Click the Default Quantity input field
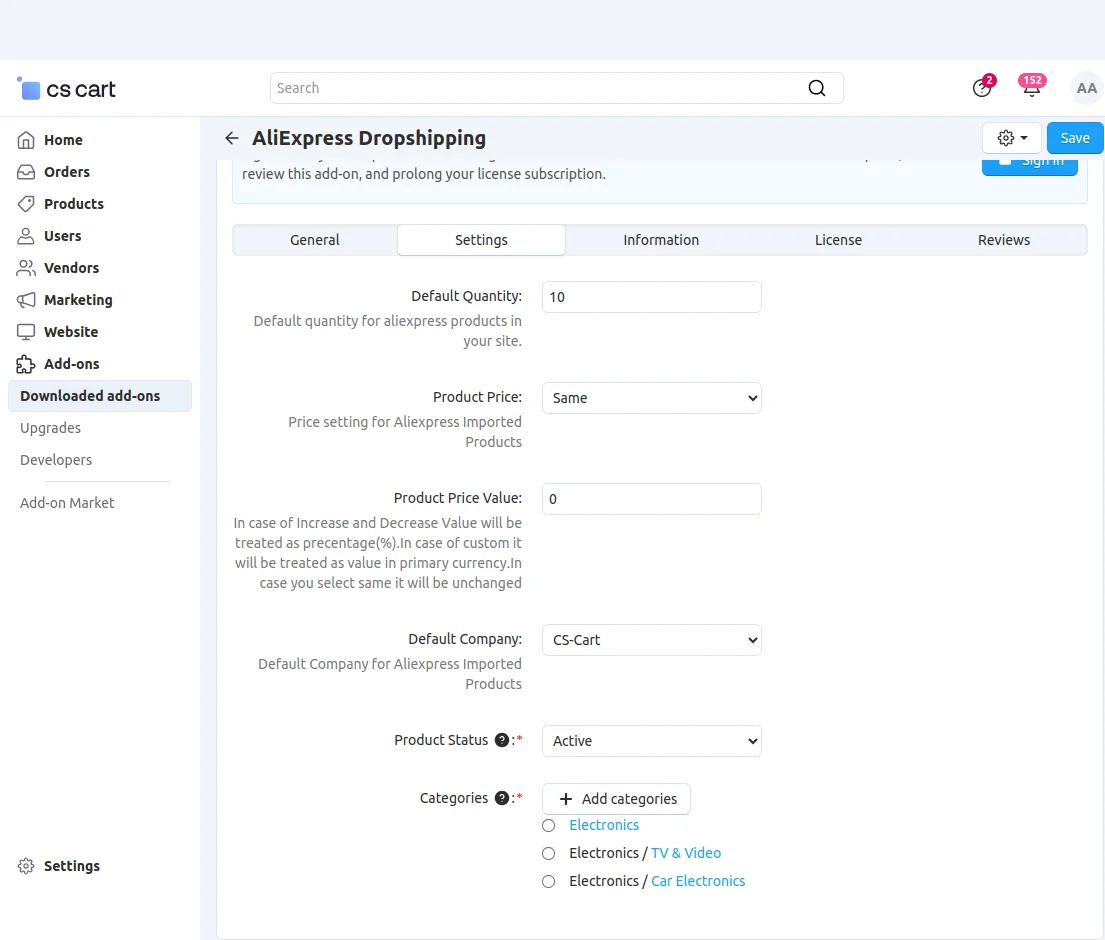Viewport: 1105px width, 940px height. pos(651,297)
